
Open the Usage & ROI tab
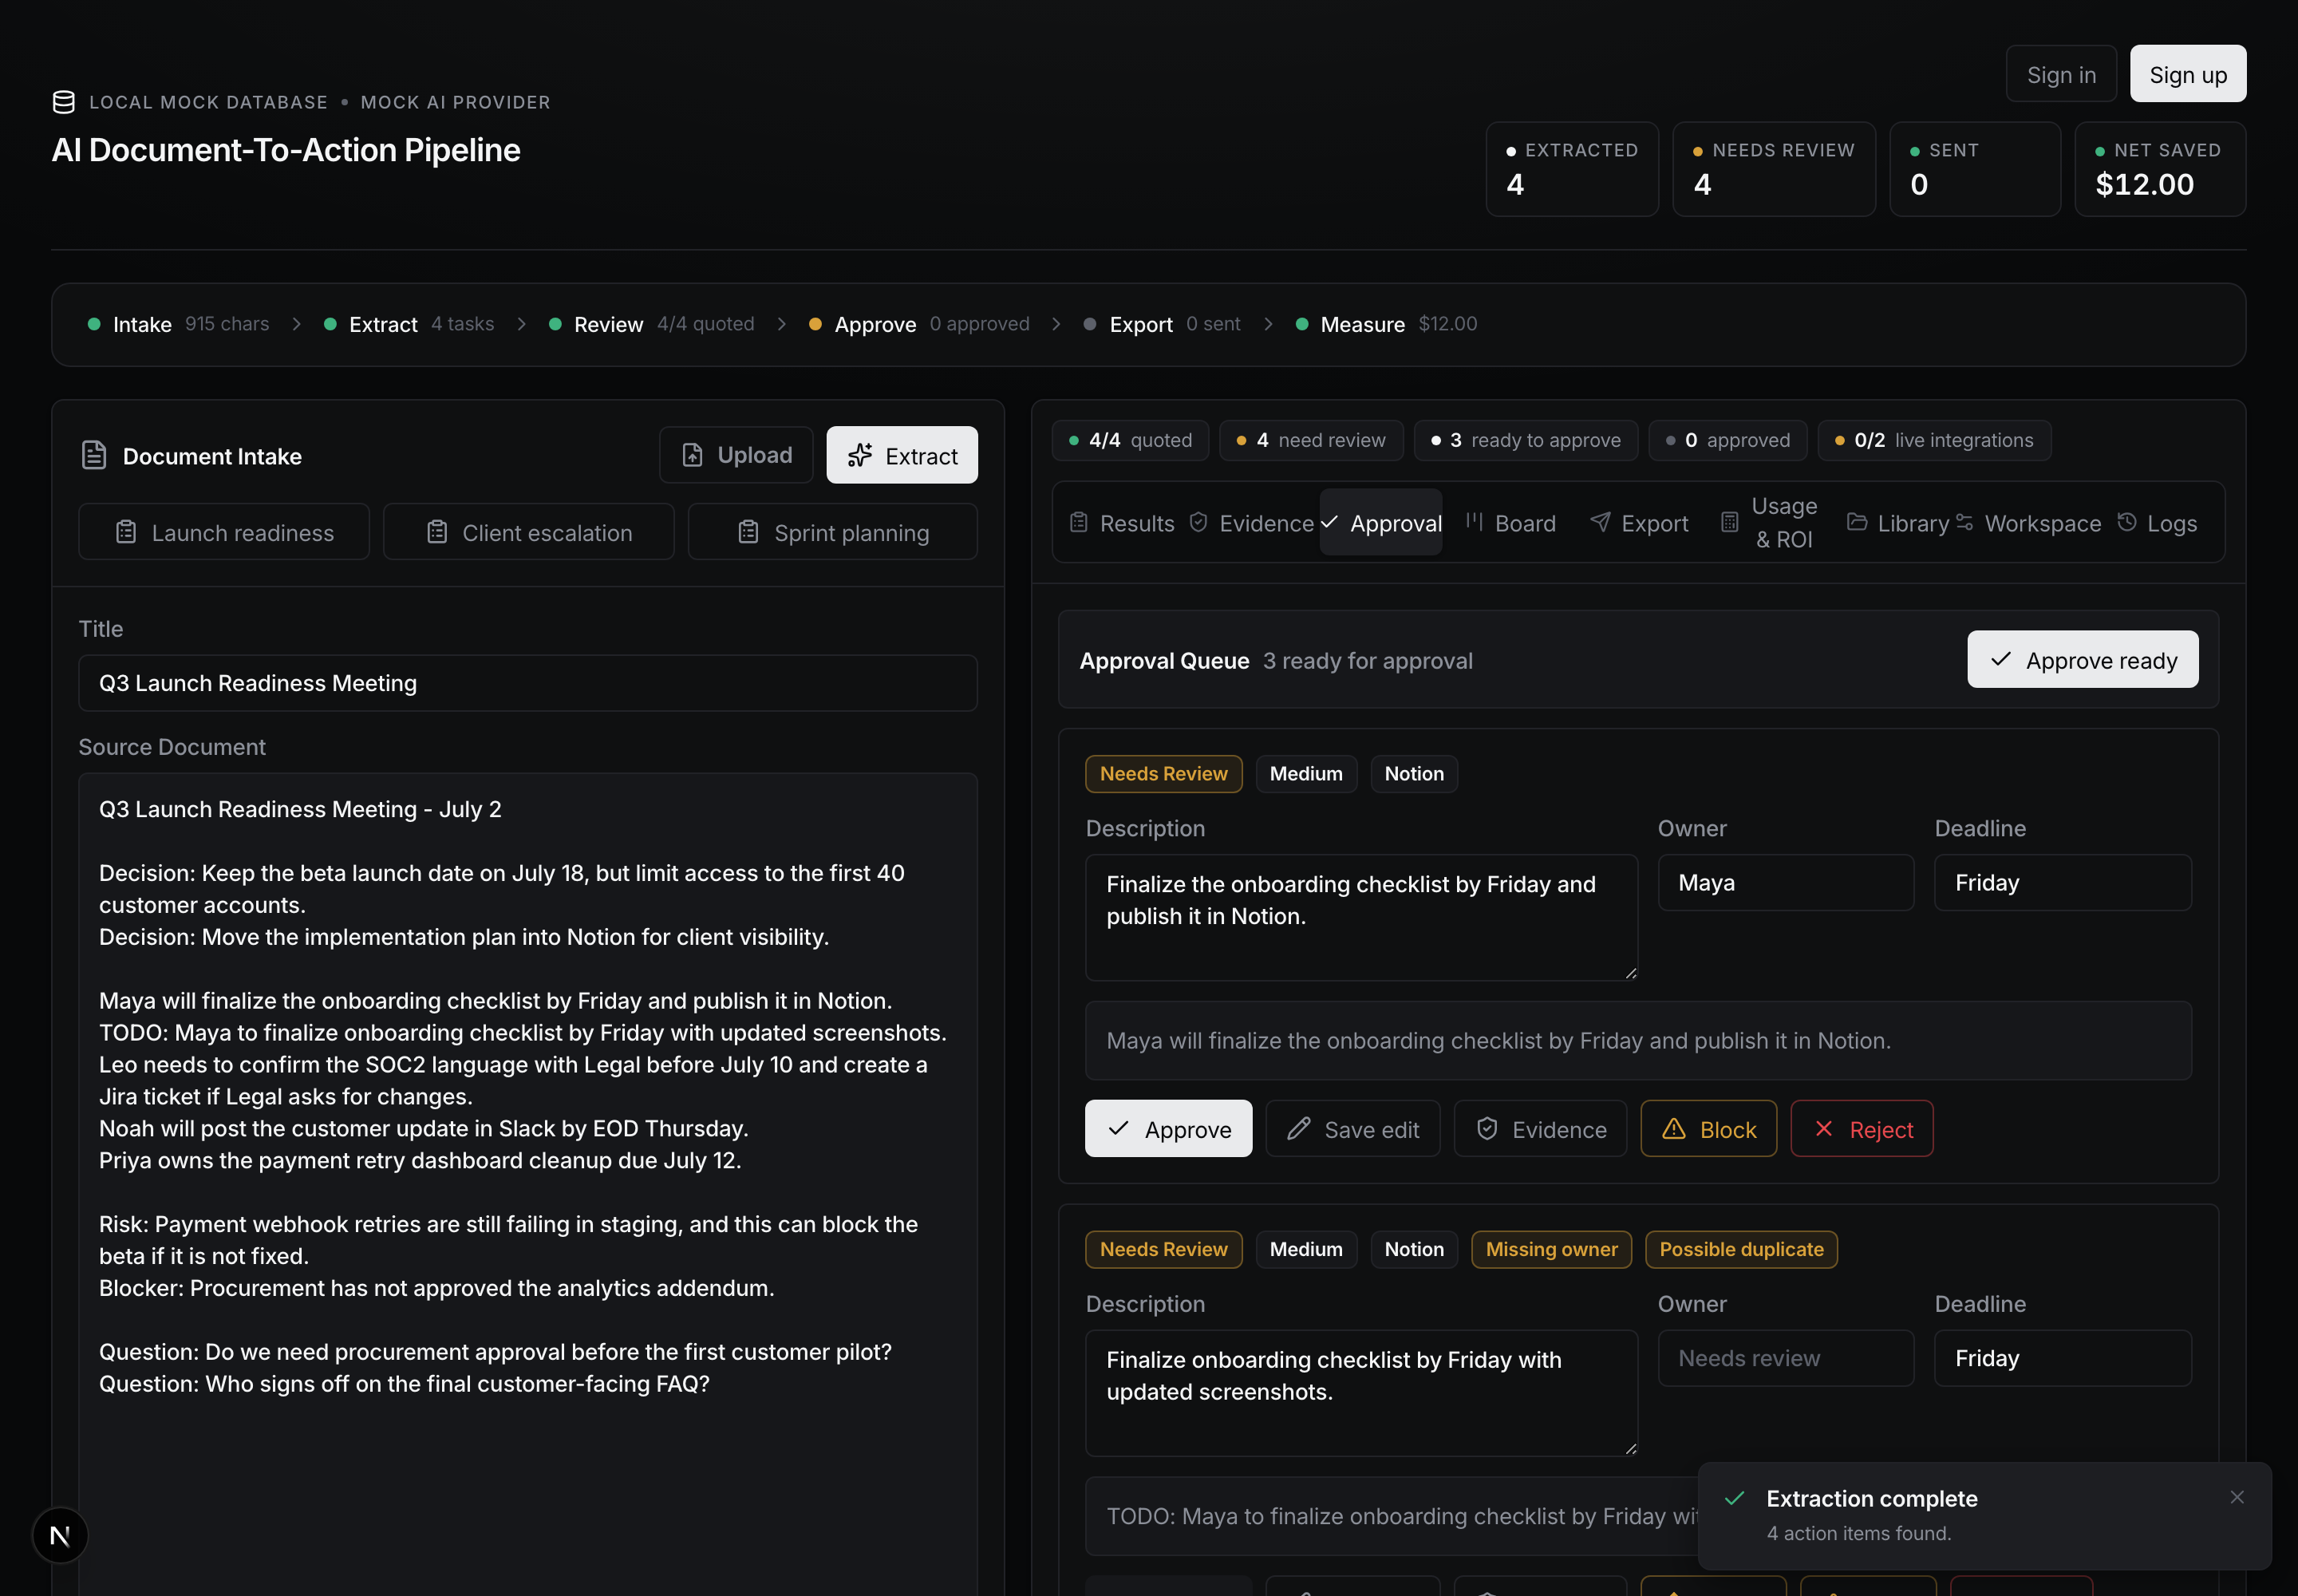(x=1769, y=523)
